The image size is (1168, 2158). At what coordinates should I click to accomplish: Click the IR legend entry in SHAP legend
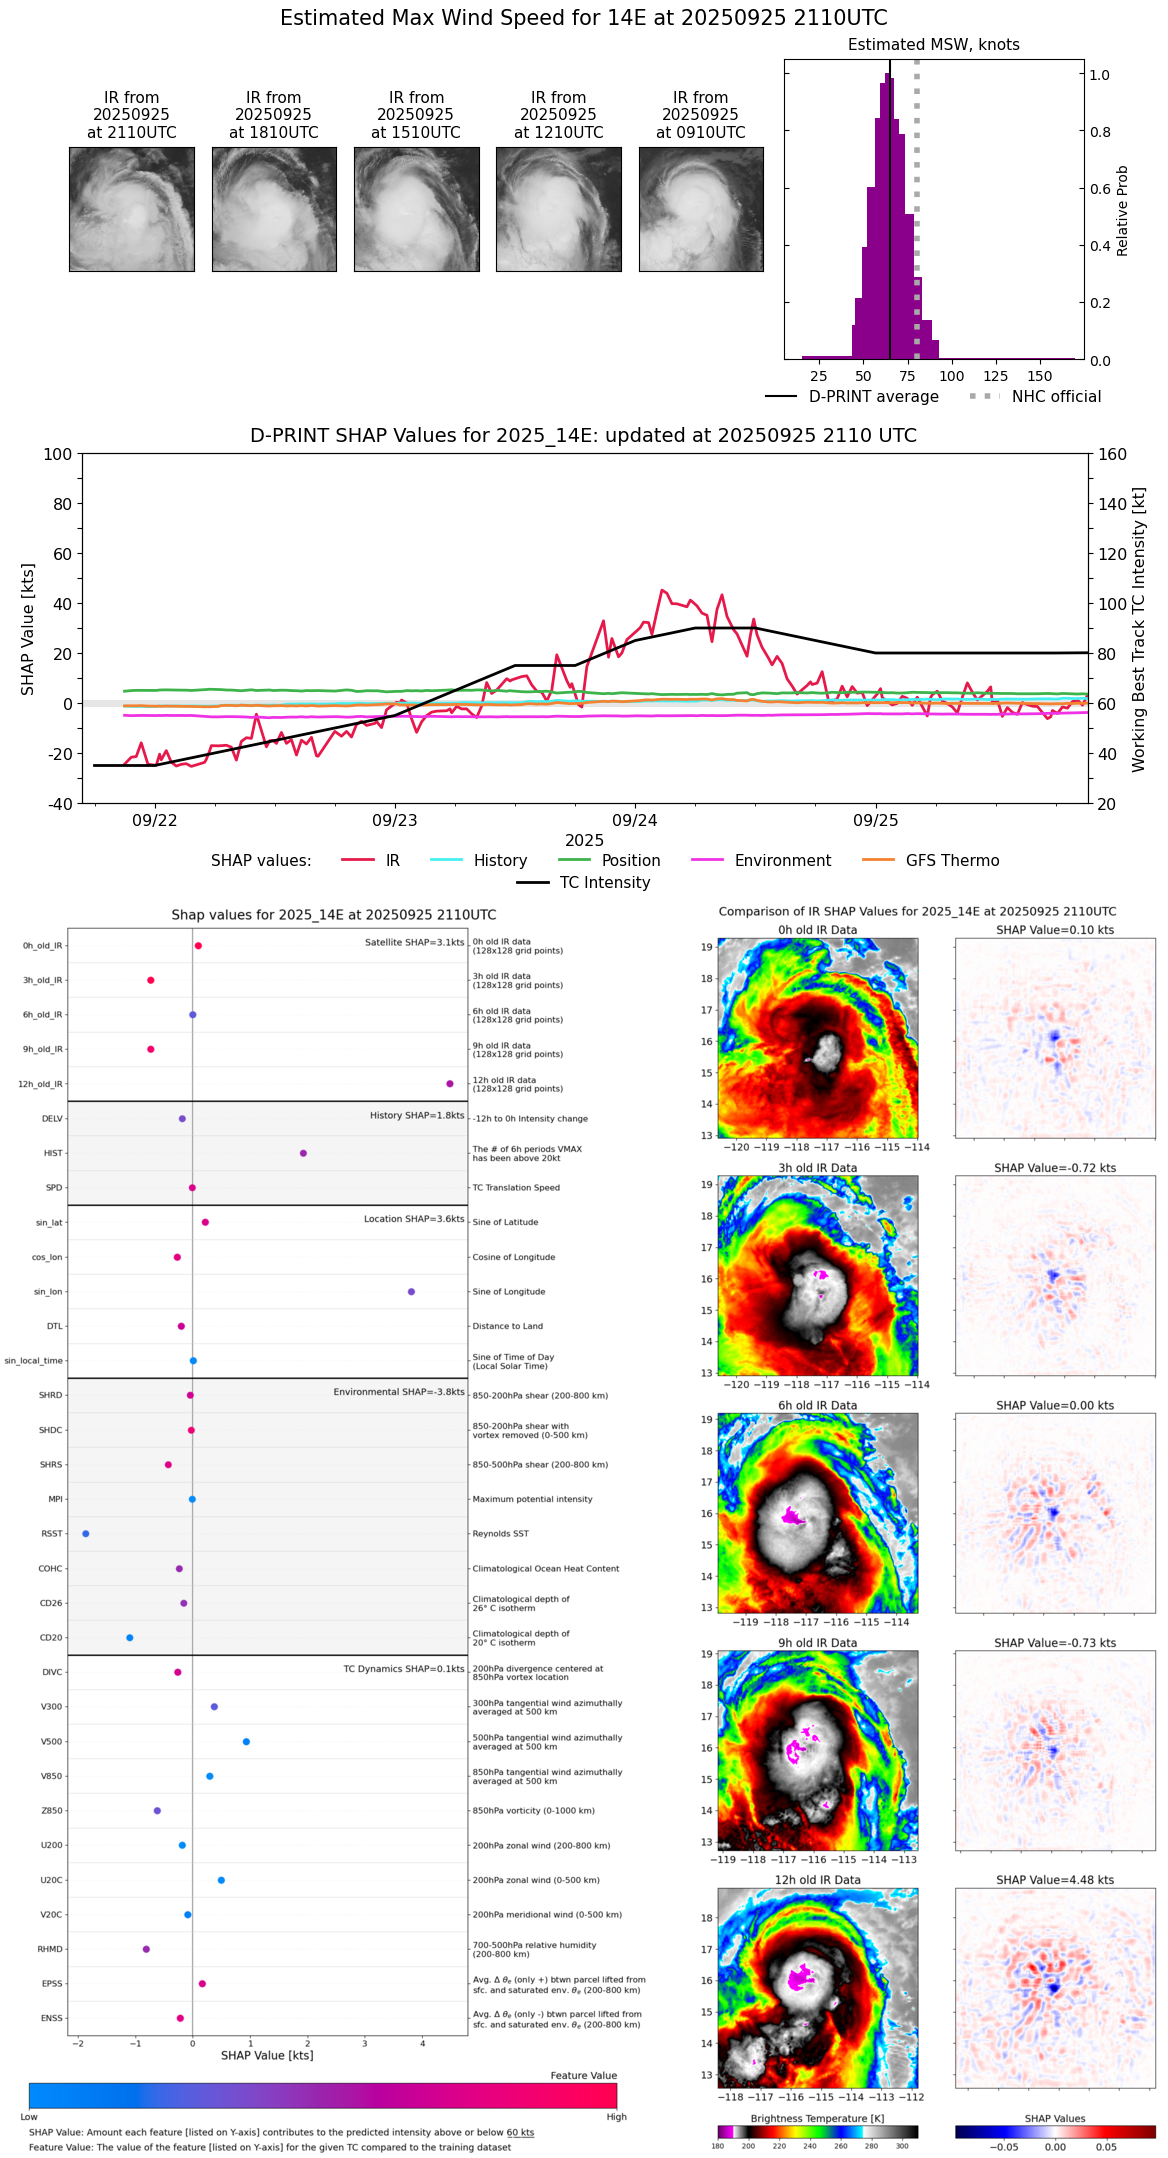370,860
